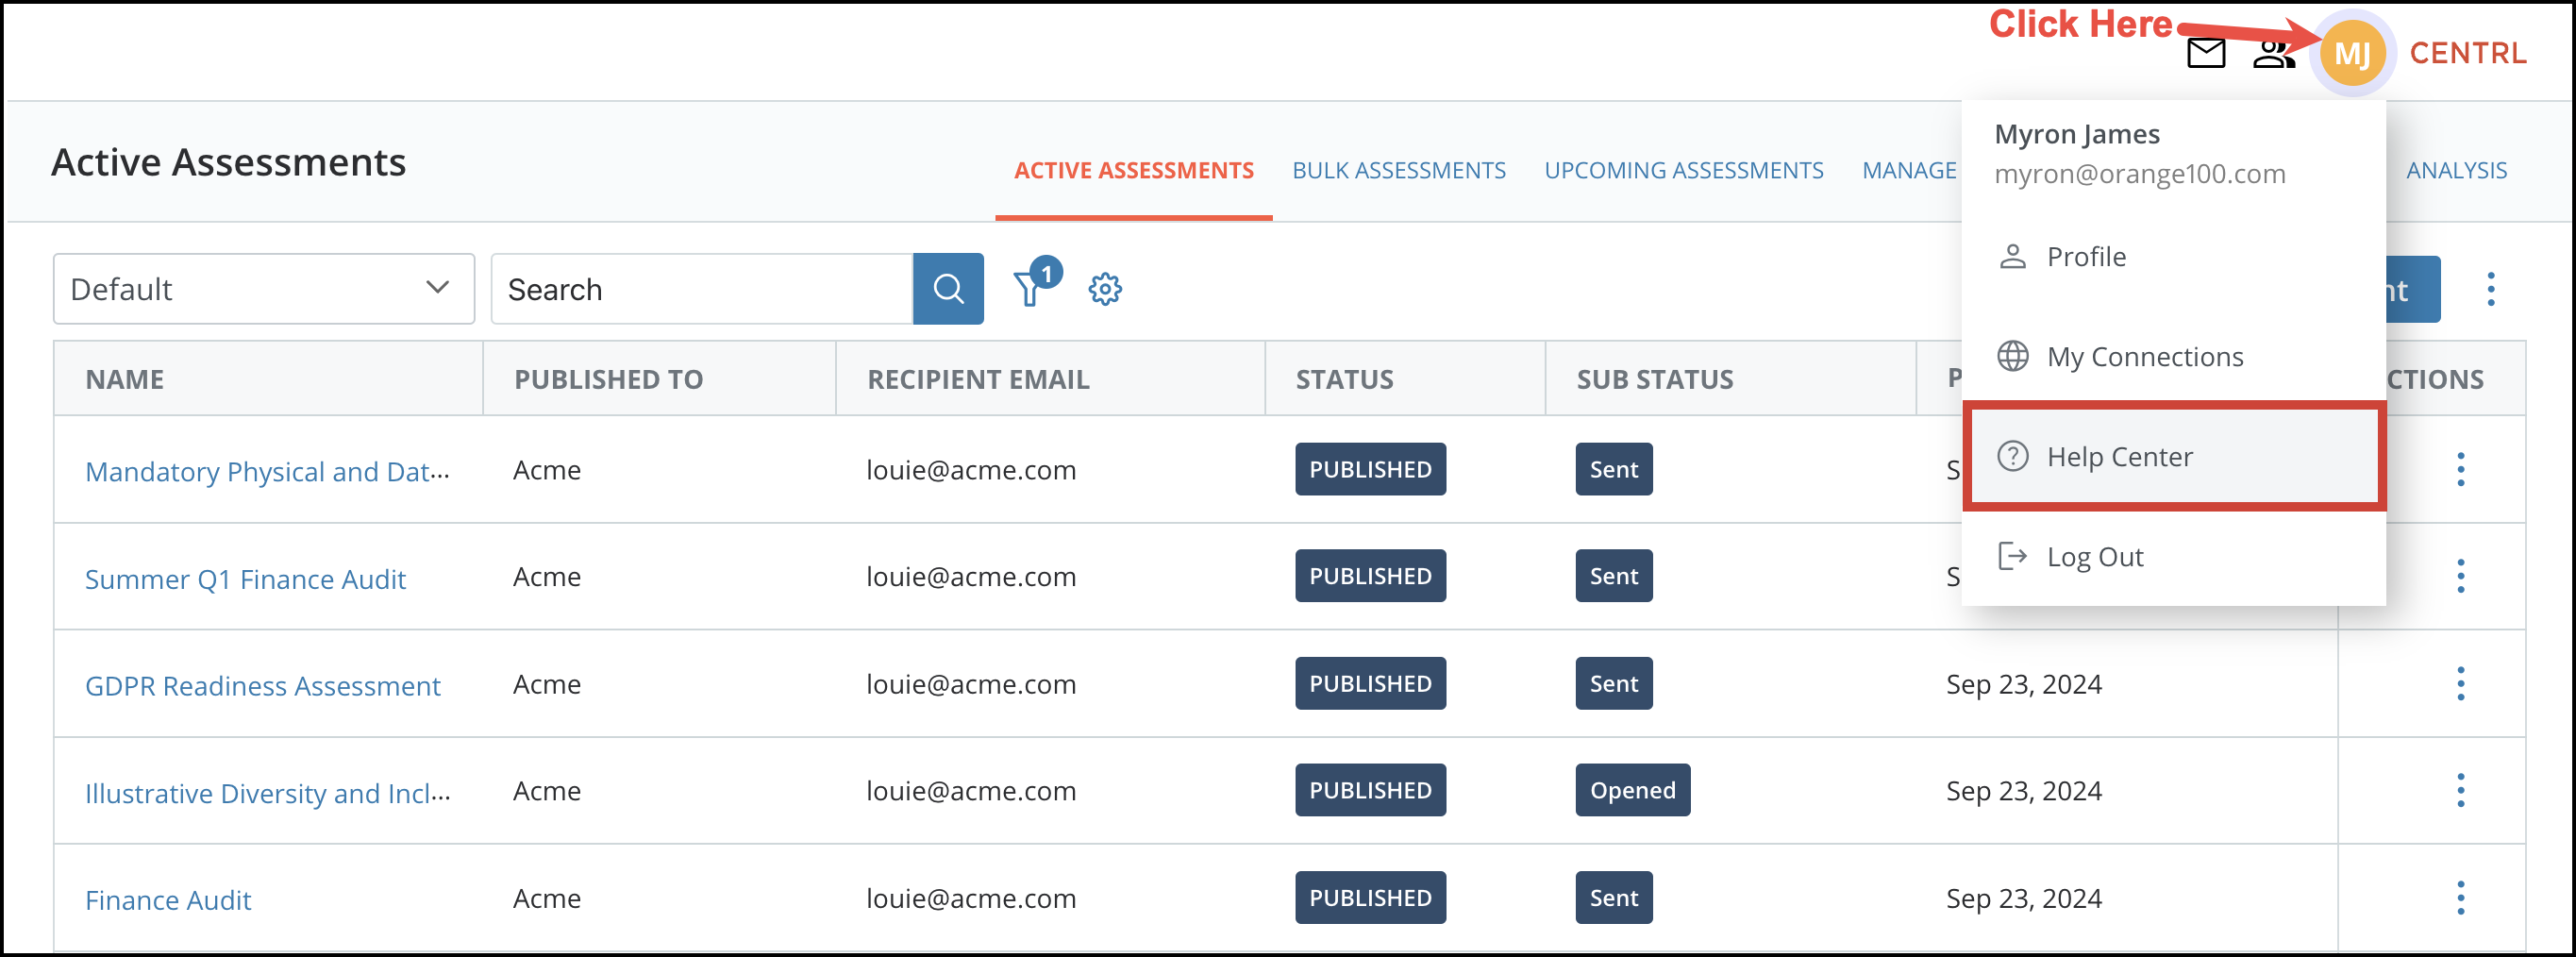Open the mail envelope icon
Viewport: 2576px width, 957px height.
pyautogui.click(x=2205, y=53)
